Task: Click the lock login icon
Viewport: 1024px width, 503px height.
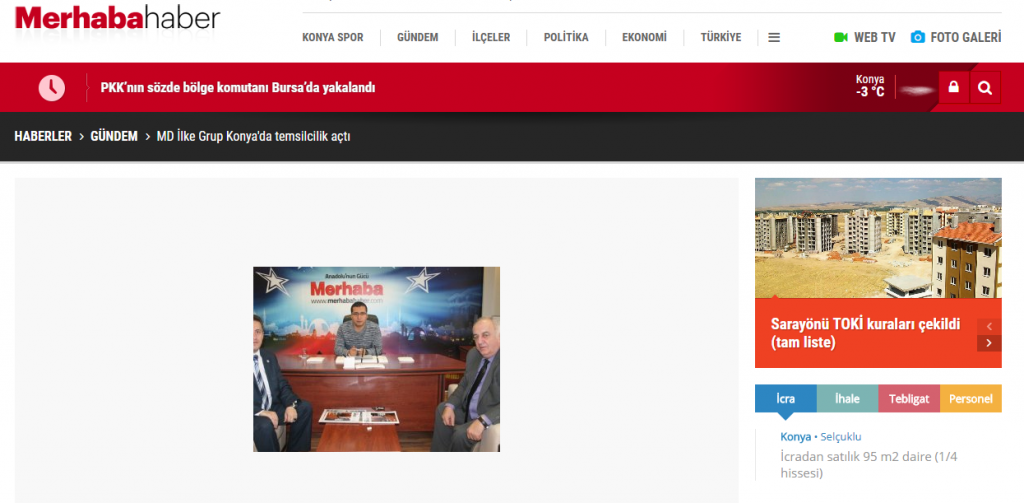Action: (x=953, y=88)
